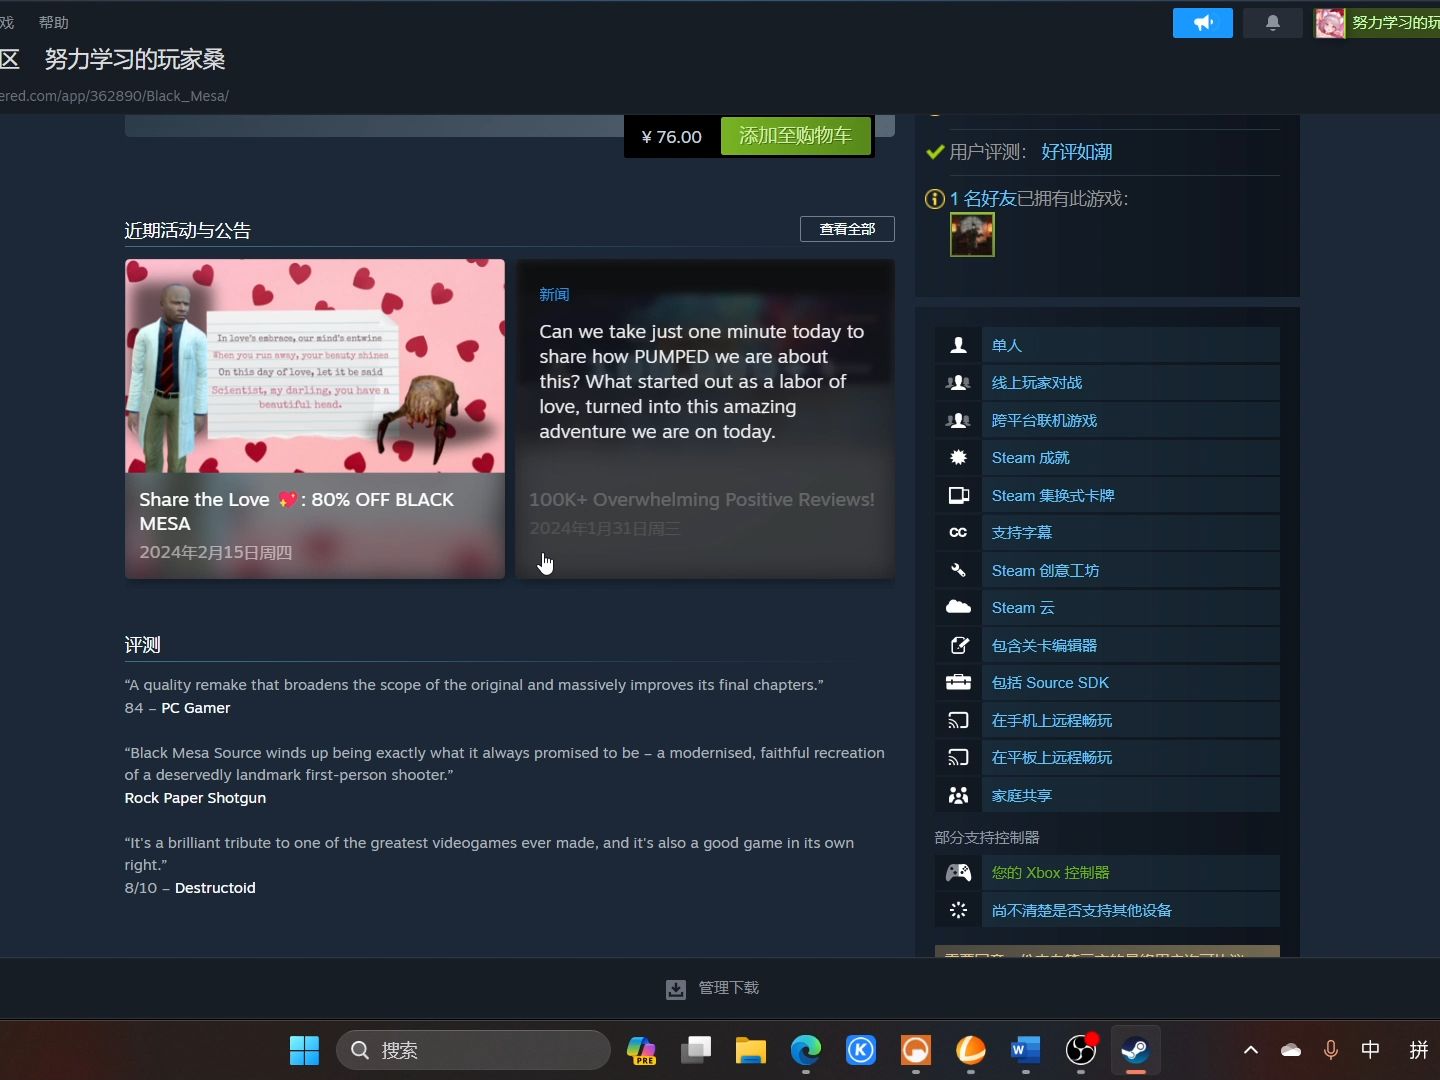The height and width of the screenshot is (1080, 1440).
Task: Open the 好评如潮 user reviews link
Action: point(1076,152)
